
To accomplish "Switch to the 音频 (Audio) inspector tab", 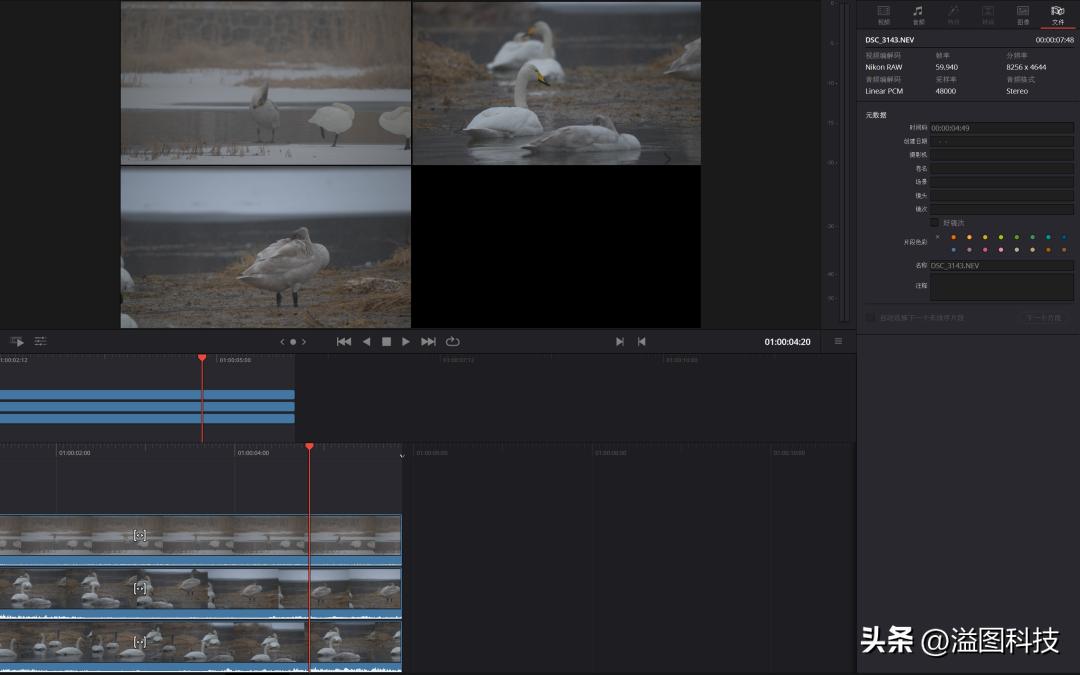I will pyautogui.click(x=918, y=14).
